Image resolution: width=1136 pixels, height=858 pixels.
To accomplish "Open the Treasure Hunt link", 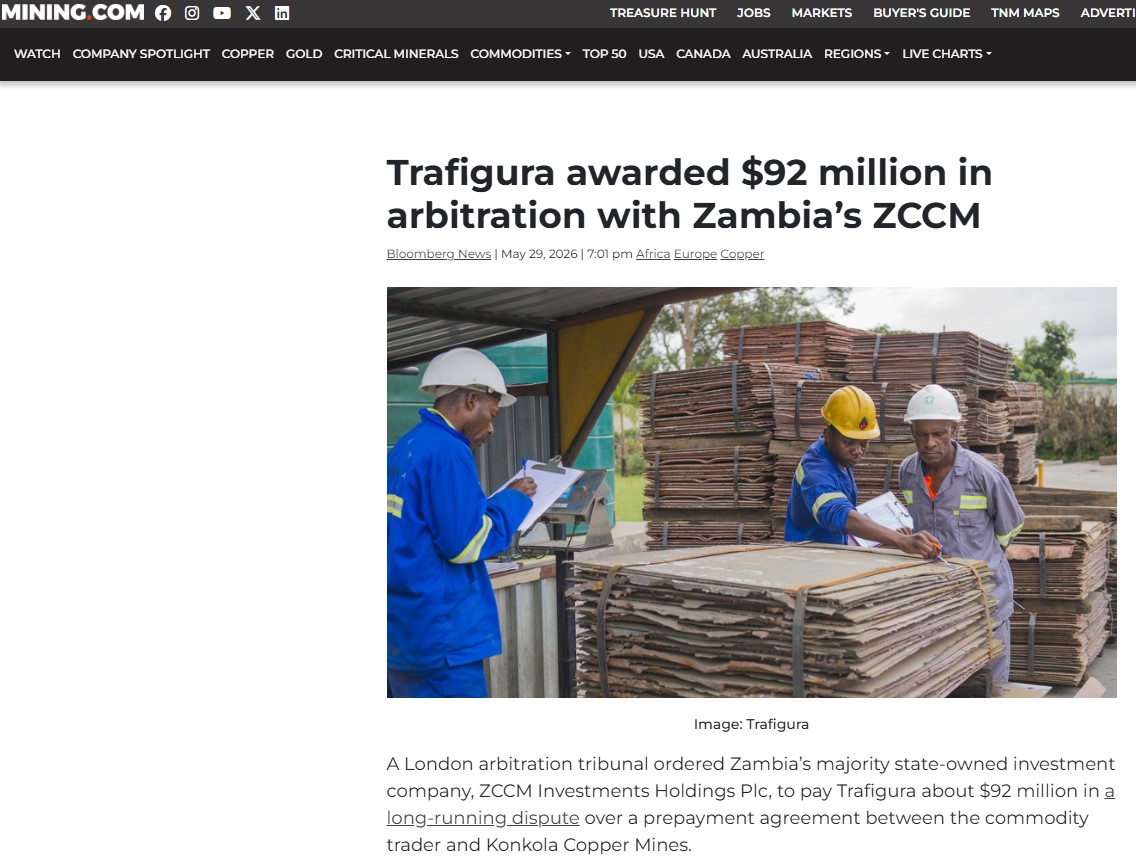I will click(663, 13).
